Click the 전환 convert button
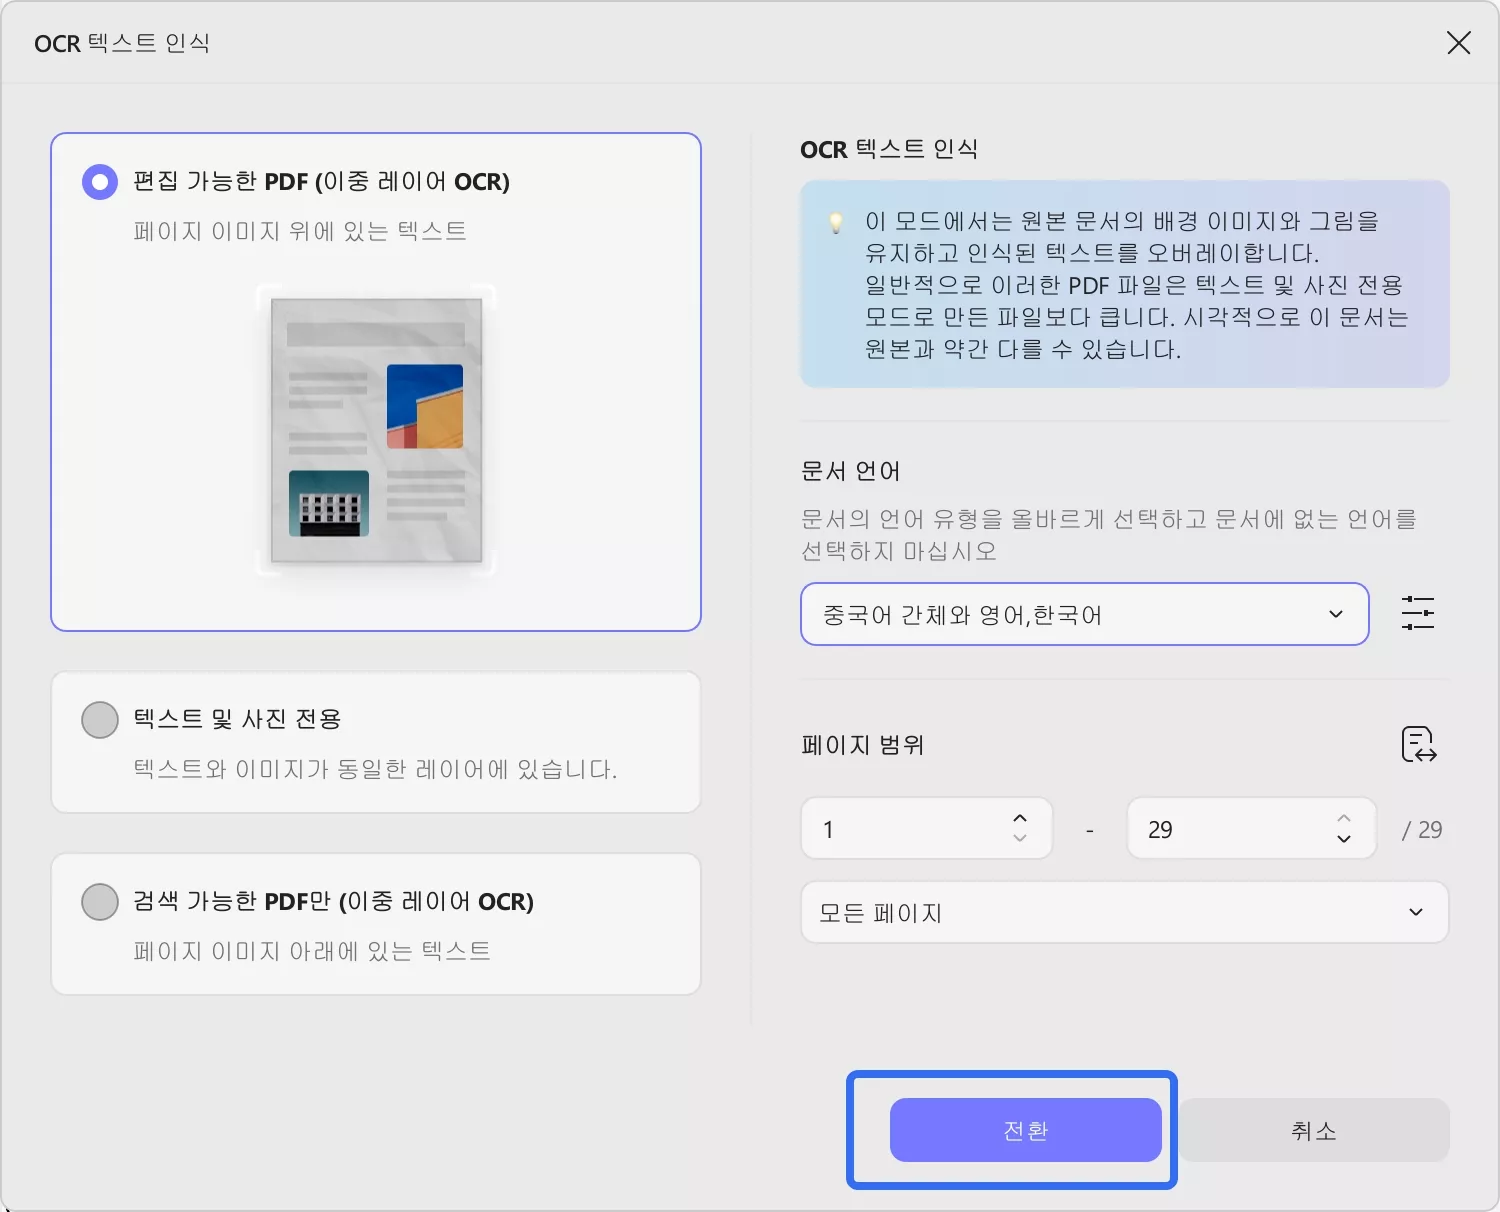The image size is (1500, 1212). [x=1024, y=1129]
